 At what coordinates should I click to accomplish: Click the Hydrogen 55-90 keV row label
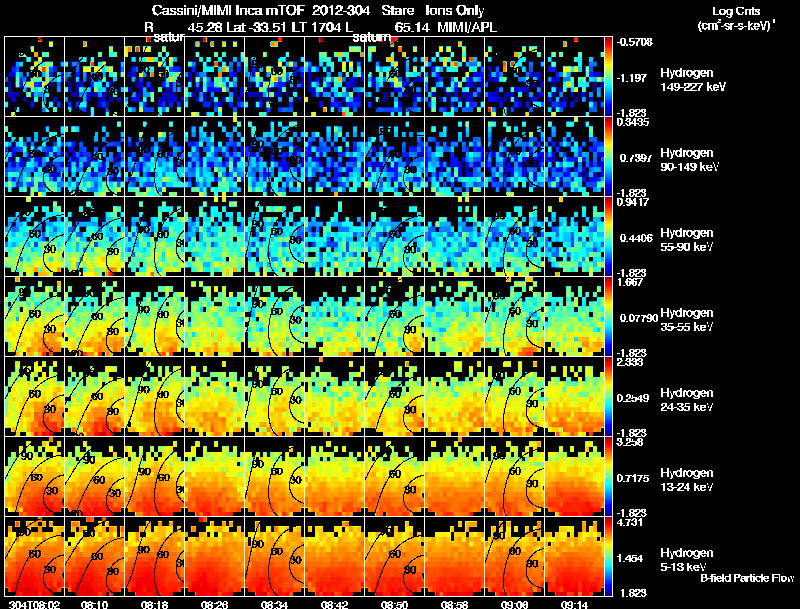[687, 240]
